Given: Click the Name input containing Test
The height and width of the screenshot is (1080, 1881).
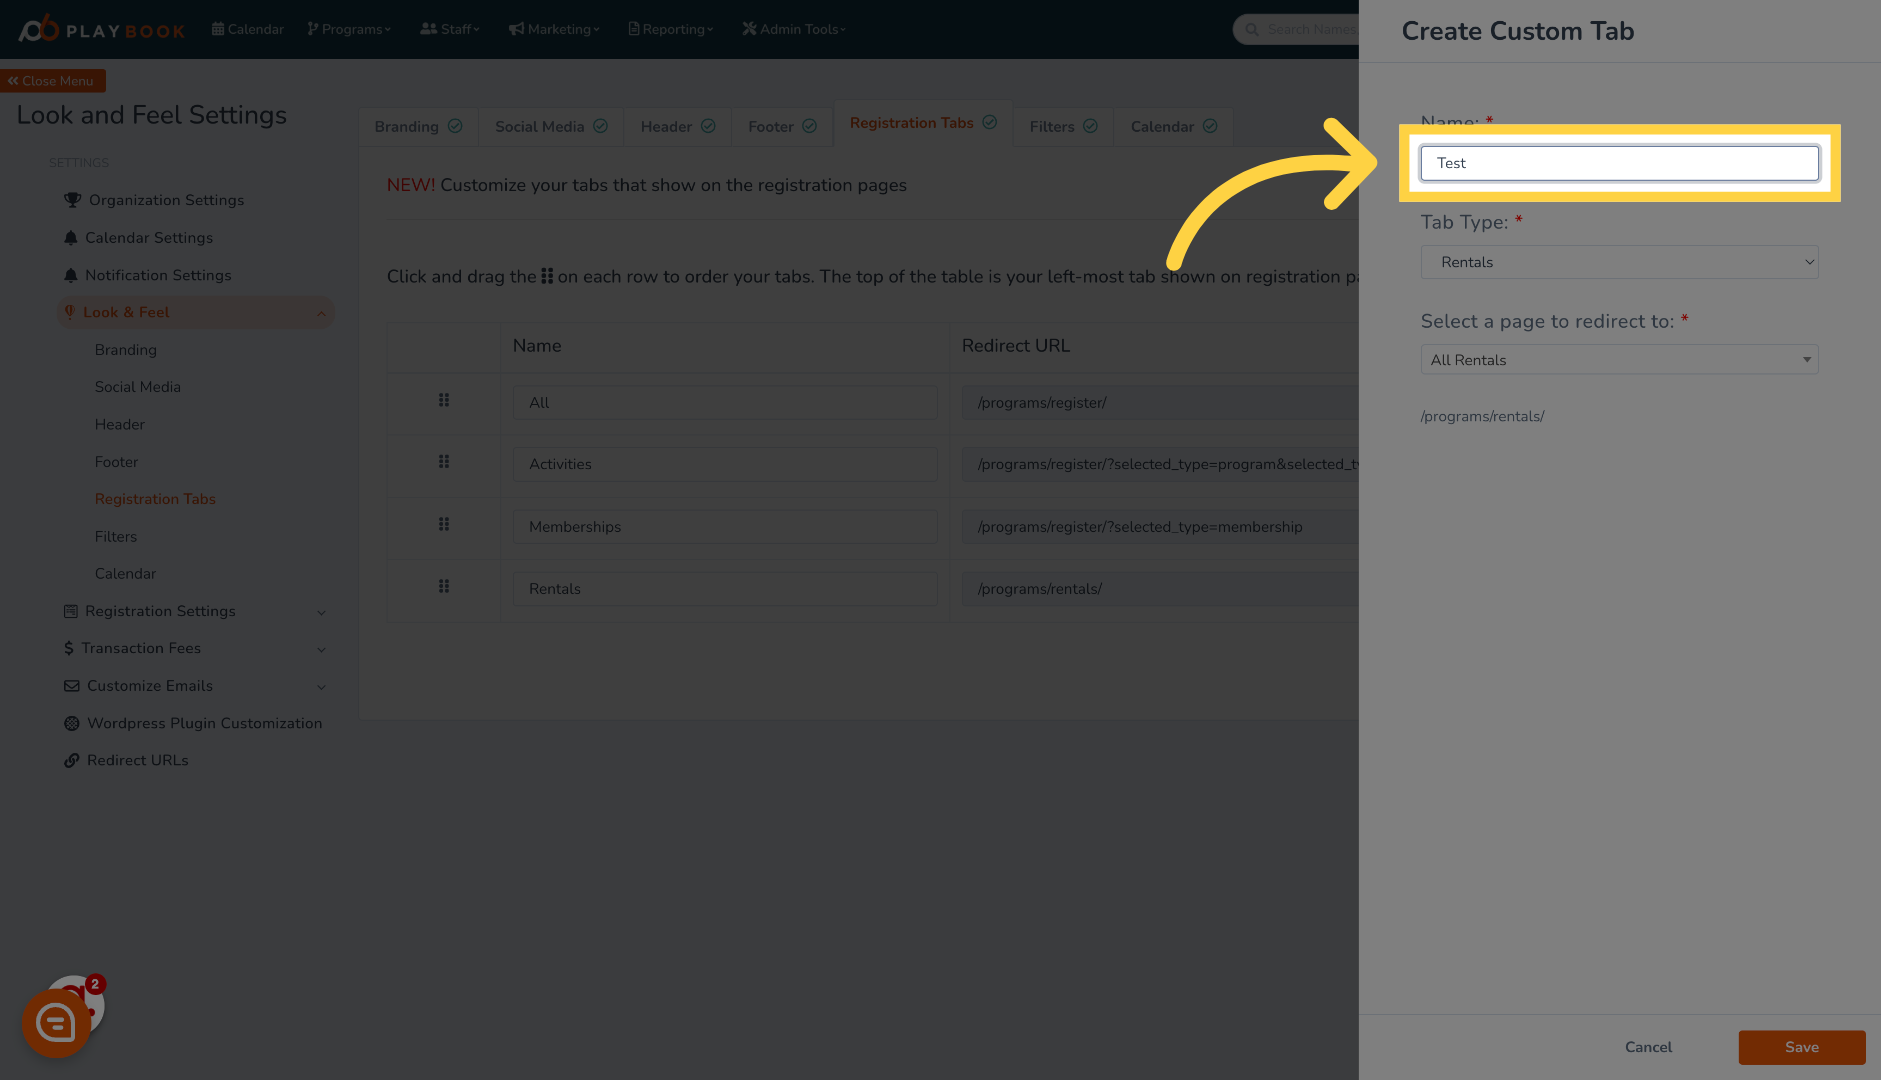Looking at the screenshot, I should [1619, 162].
